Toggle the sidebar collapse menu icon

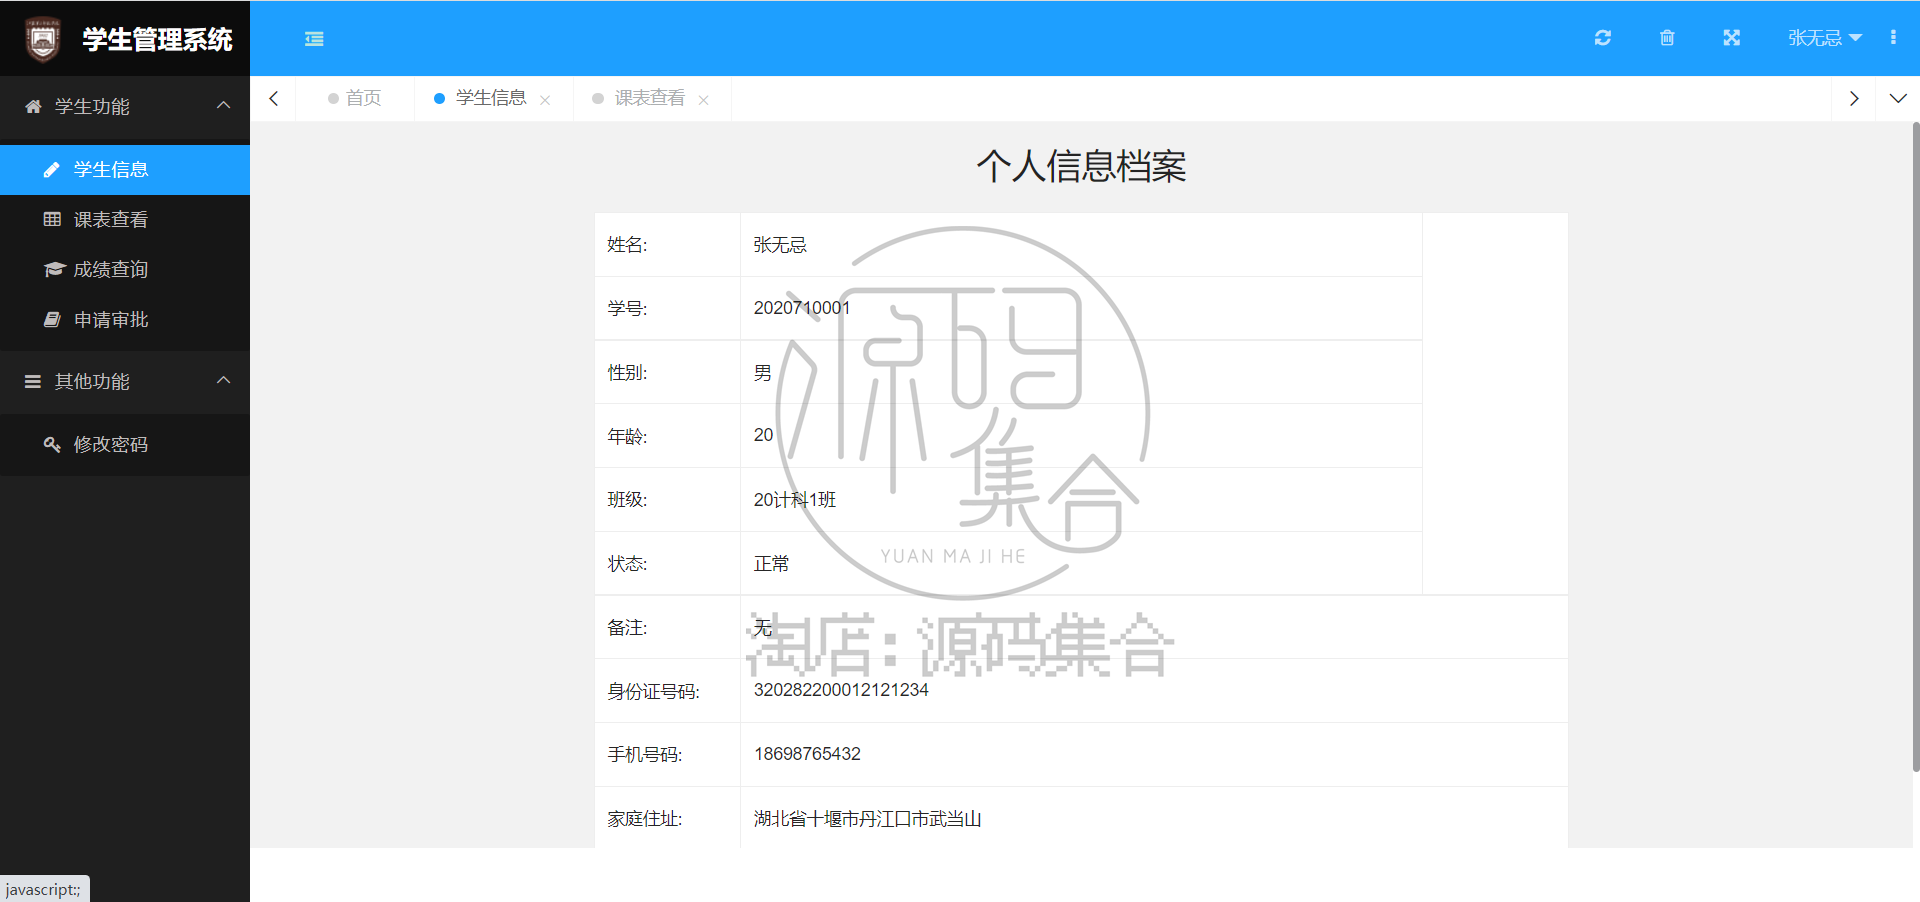point(314,39)
